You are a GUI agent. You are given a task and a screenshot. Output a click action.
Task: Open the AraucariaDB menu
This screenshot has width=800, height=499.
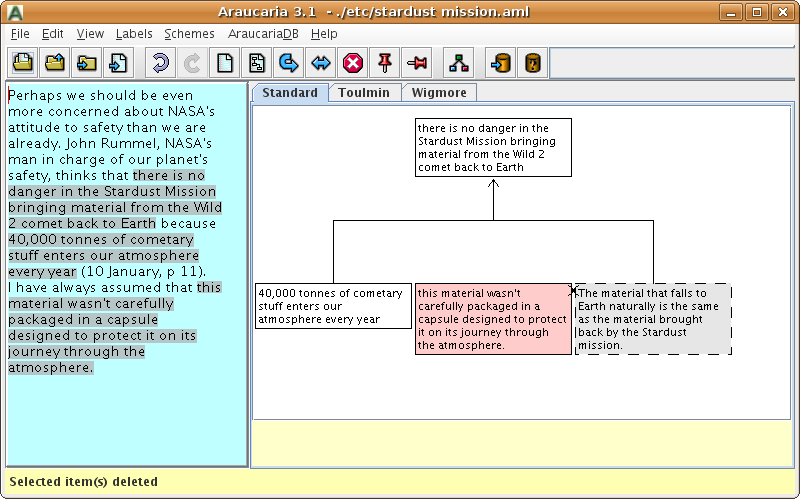263,34
